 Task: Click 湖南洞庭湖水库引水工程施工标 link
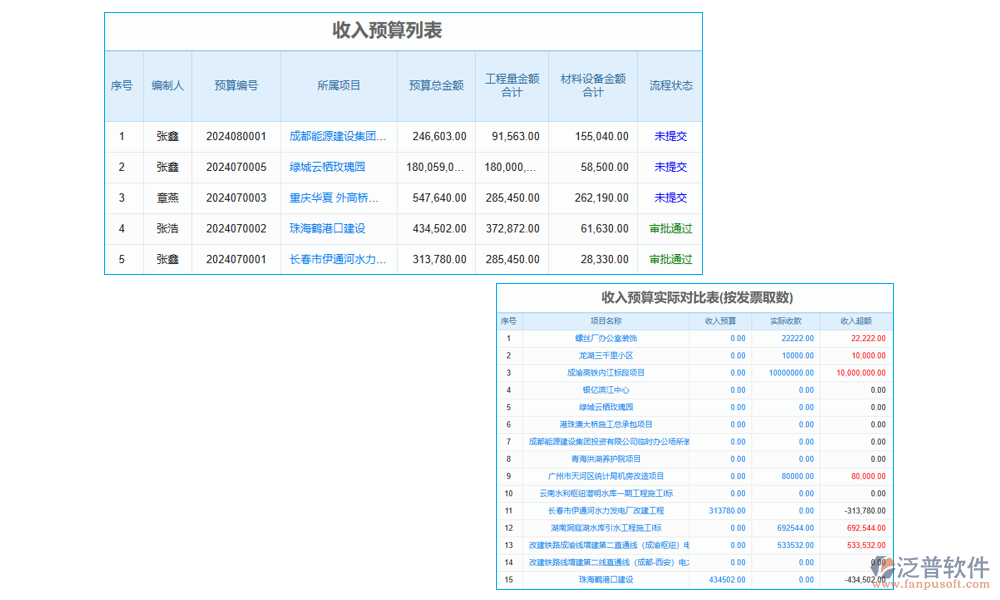606,527
